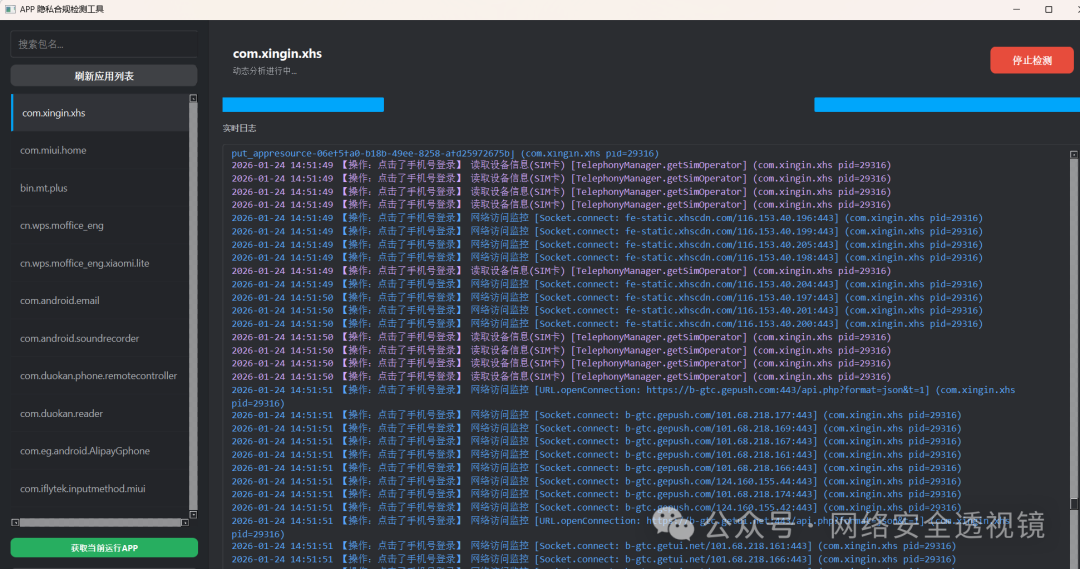
Task: Click the package name search field
Action: [104, 44]
